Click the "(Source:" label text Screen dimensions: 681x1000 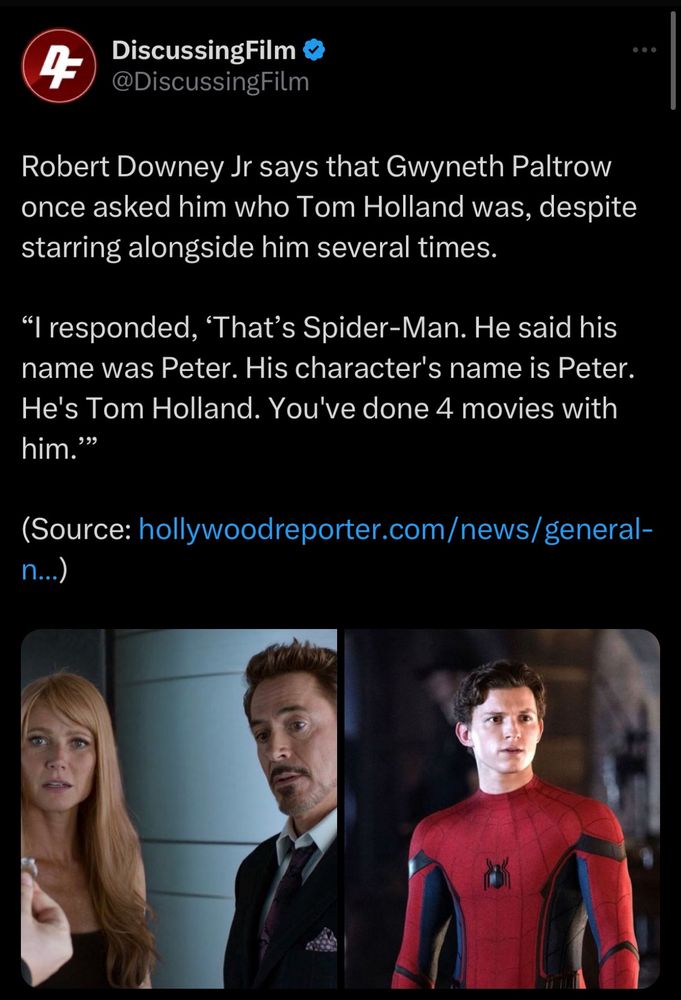[77, 529]
